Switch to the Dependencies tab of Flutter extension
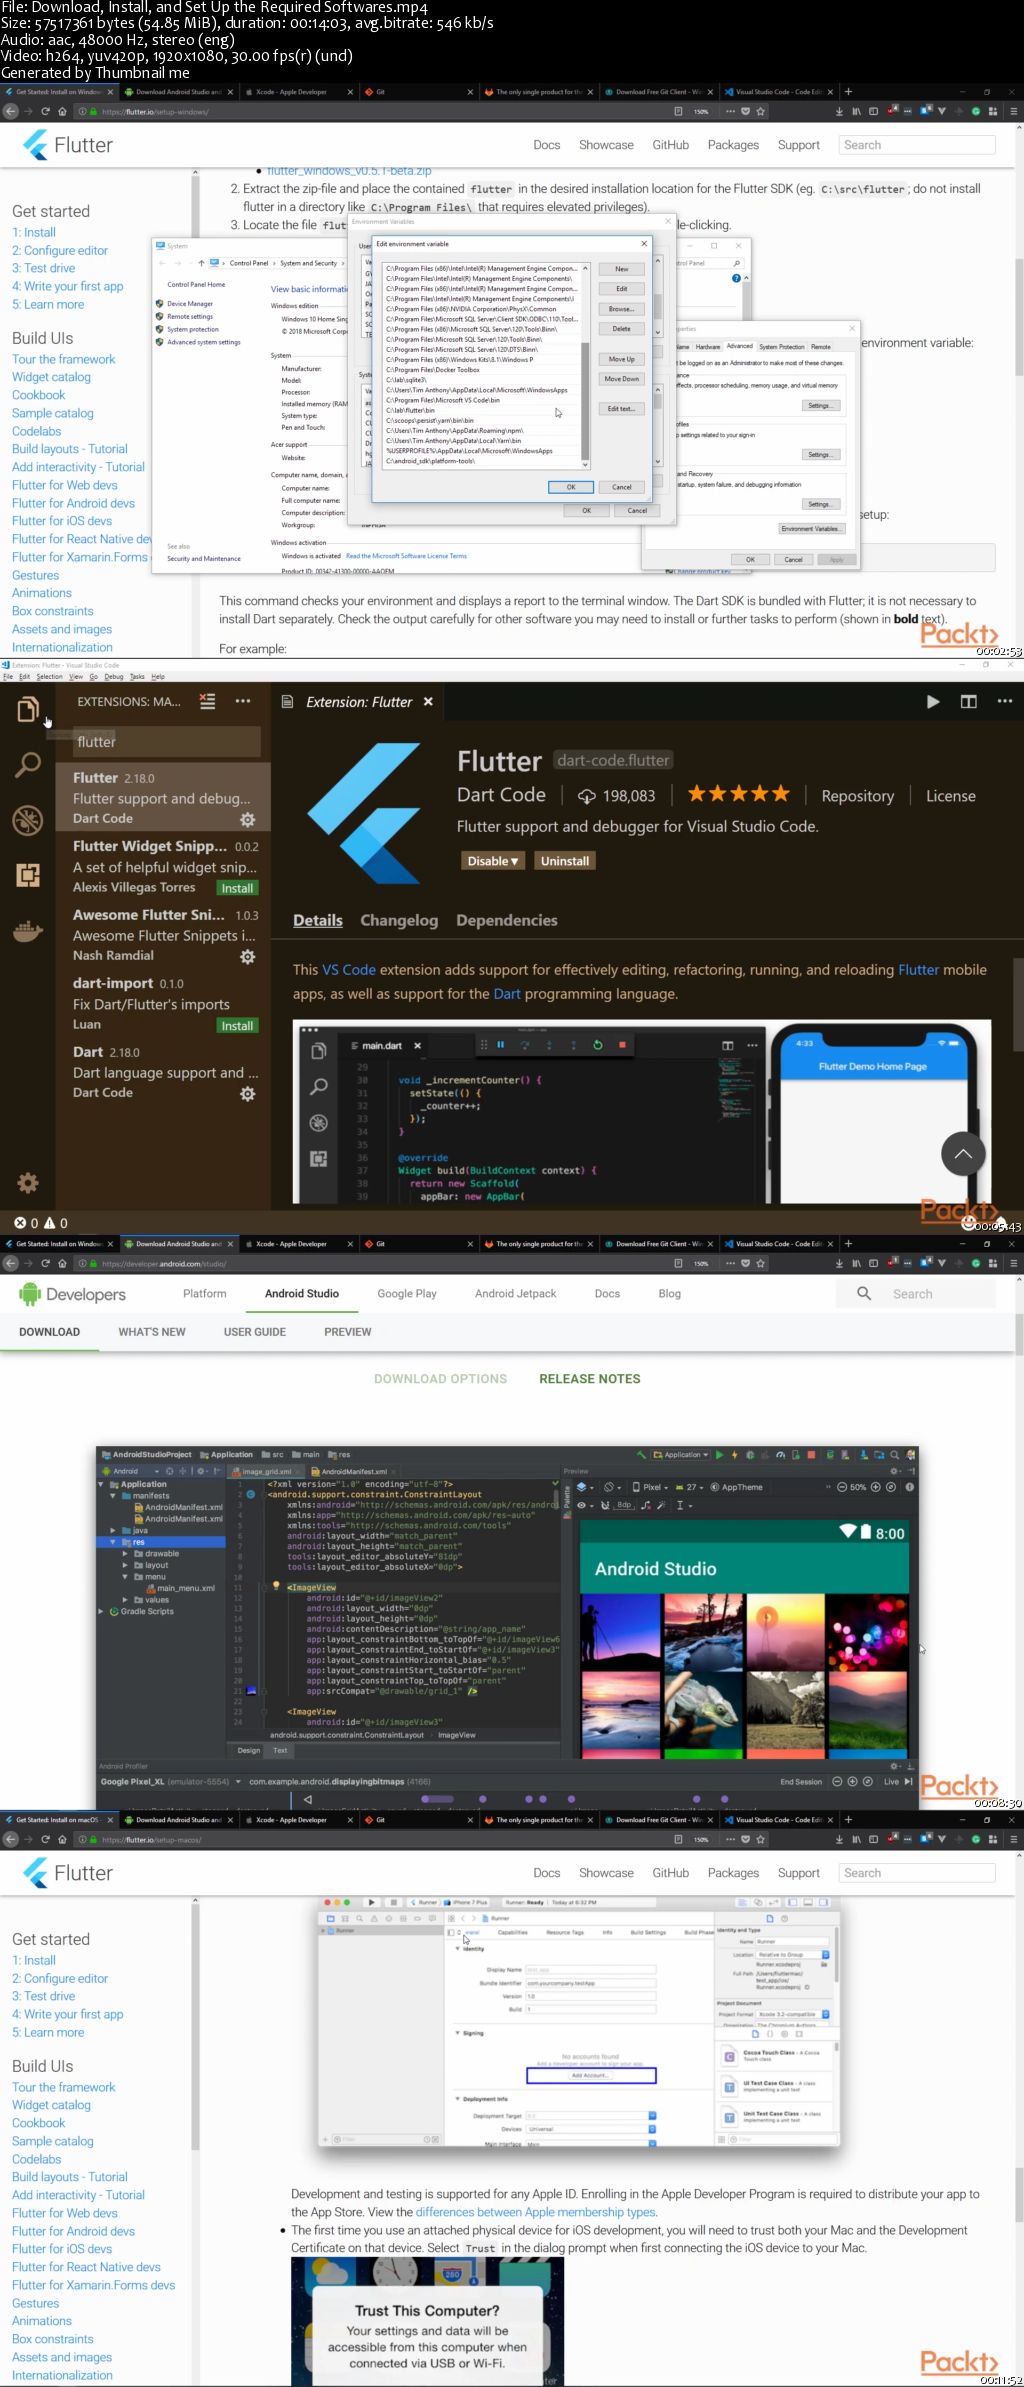Image resolution: width=1024 pixels, height=2387 pixels. pos(507,920)
